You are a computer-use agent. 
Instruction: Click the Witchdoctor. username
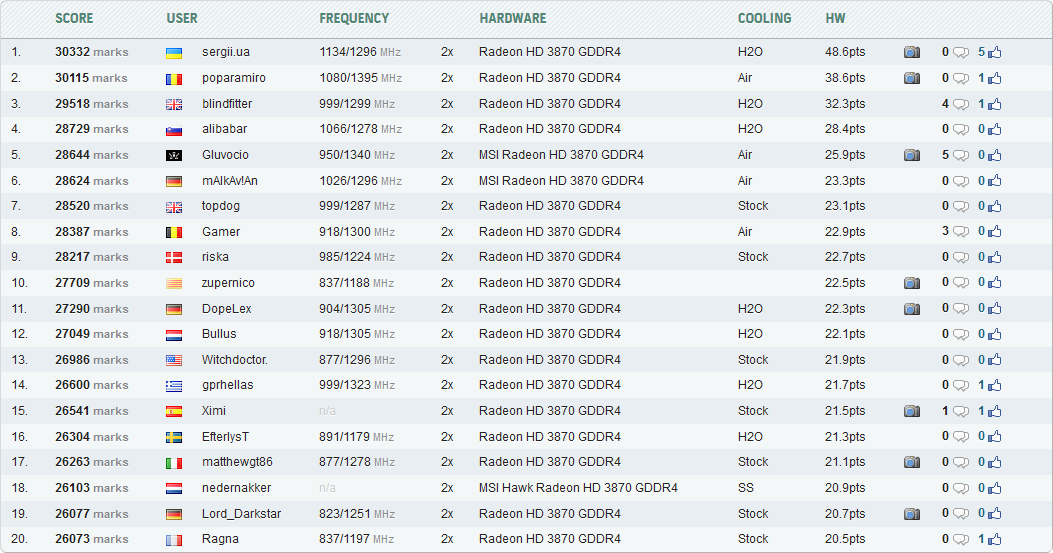(x=235, y=360)
